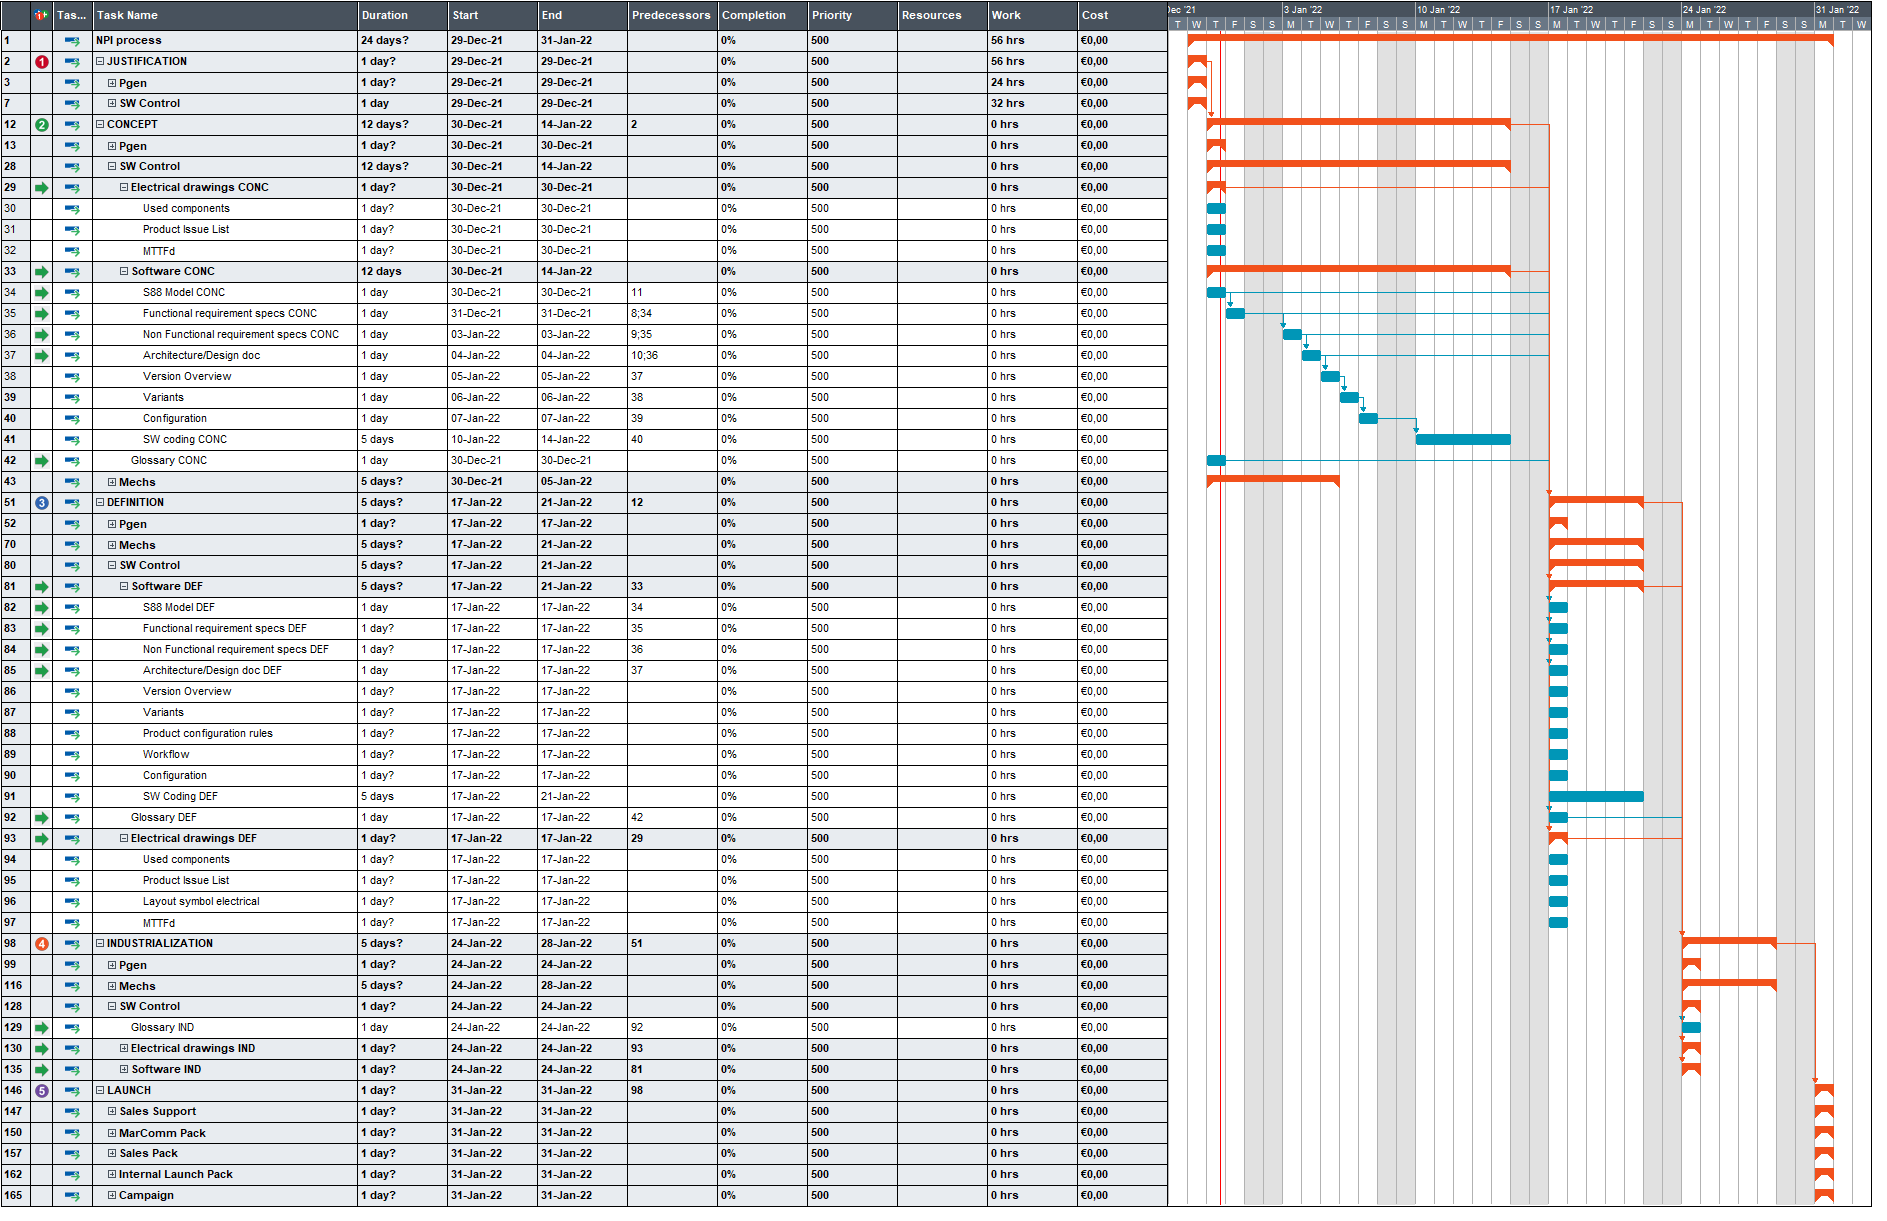Collapse the CONCEPT section

pyautogui.click(x=99, y=124)
